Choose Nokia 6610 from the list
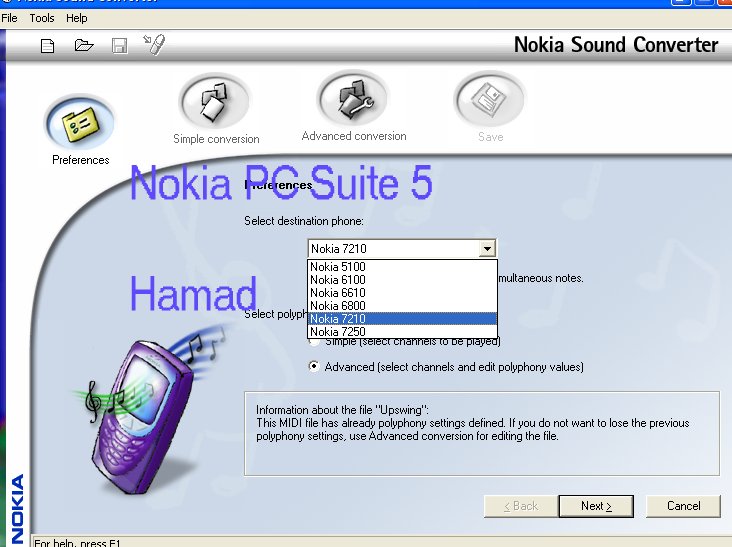 coord(402,293)
